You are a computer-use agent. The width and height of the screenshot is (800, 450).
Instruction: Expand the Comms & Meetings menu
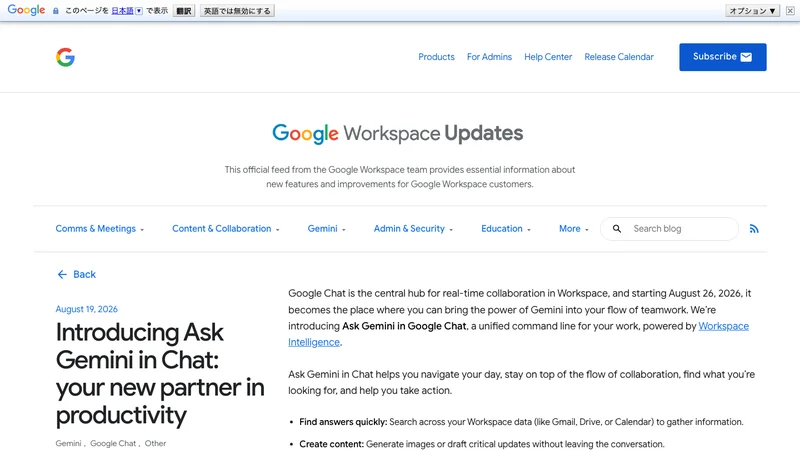(x=99, y=229)
